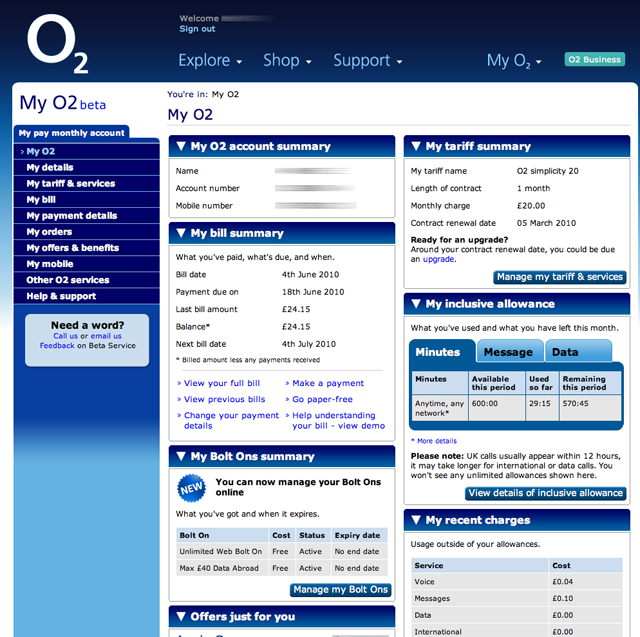
Task: Collapse the My bill summary panel
Action: pos(181,233)
